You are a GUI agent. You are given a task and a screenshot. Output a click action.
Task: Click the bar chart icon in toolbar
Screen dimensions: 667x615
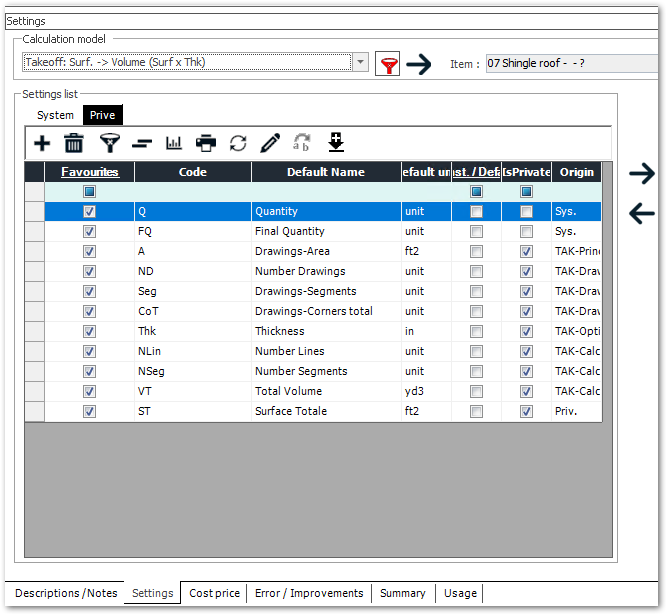click(174, 143)
